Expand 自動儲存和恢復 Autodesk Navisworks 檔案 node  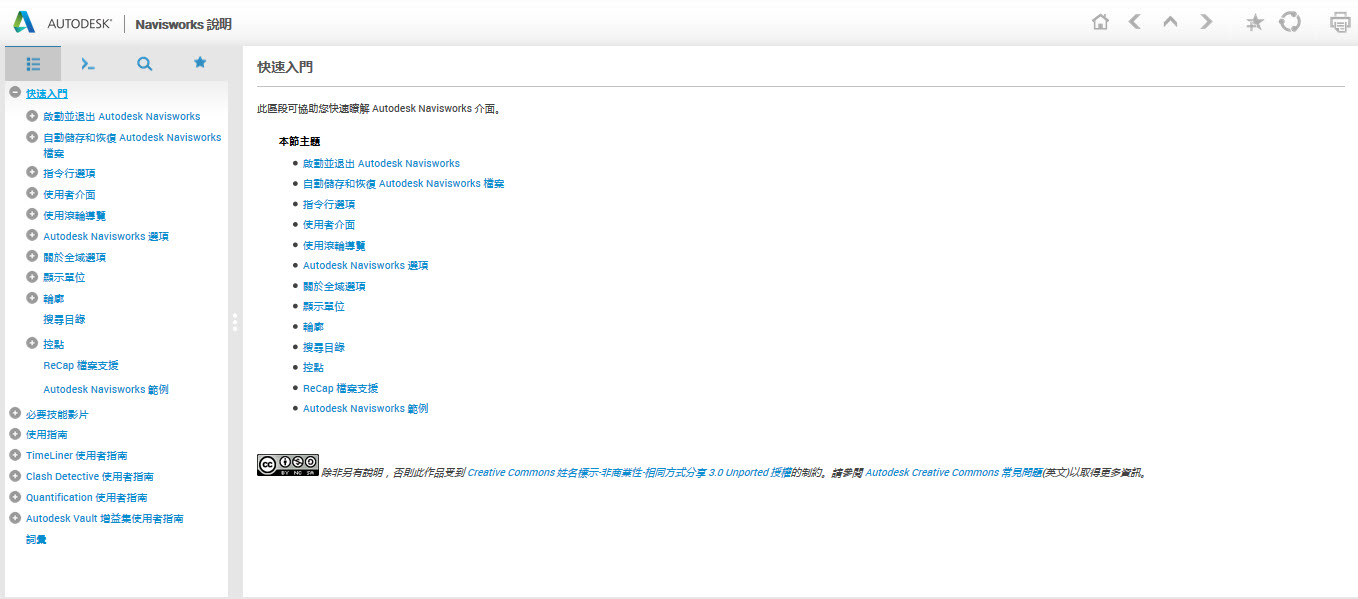[32, 137]
